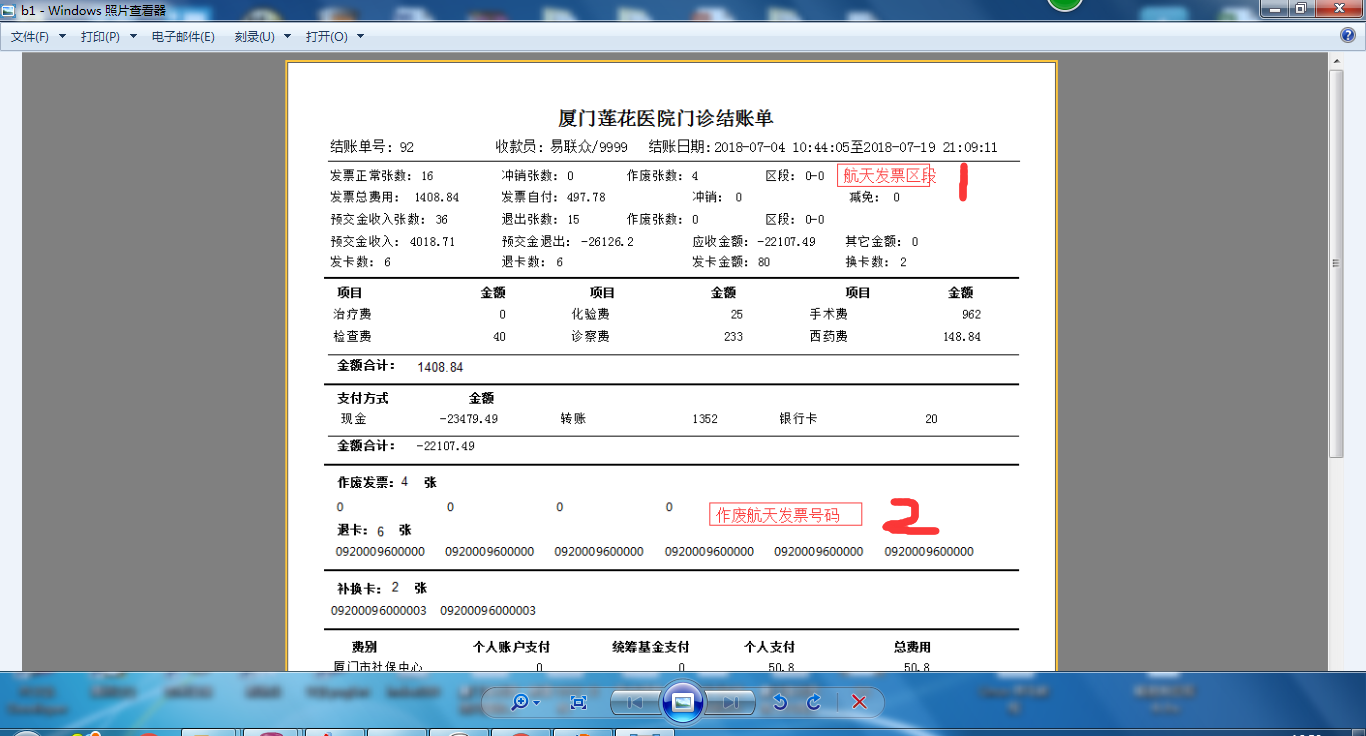Screen dimensions: 1366x736
Task: Click the 手术费 label
Action: pos(829,314)
